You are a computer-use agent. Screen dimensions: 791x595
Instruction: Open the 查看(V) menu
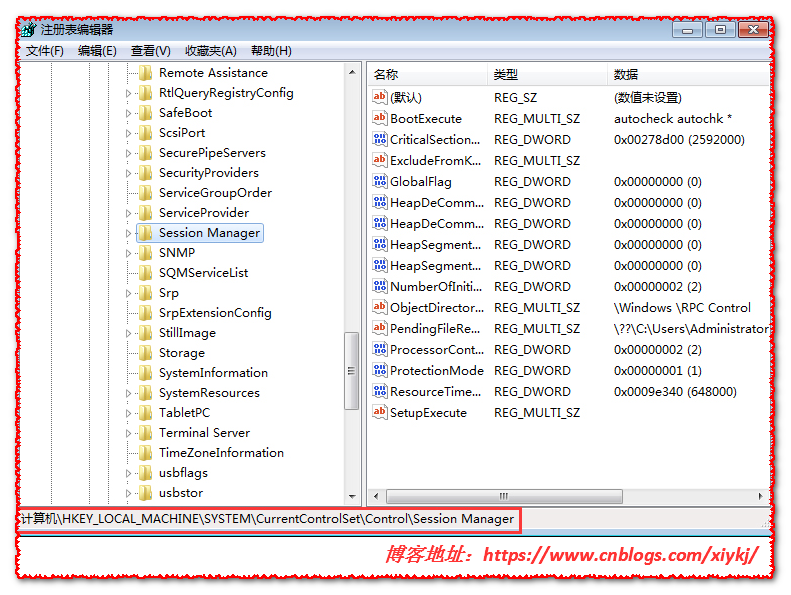(x=151, y=51)
